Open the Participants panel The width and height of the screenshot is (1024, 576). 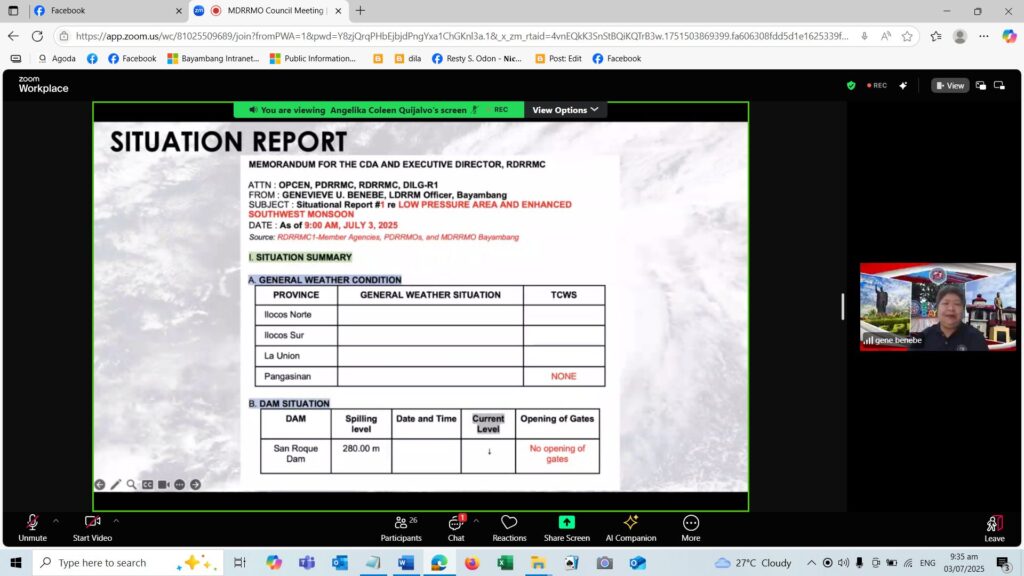401,528
